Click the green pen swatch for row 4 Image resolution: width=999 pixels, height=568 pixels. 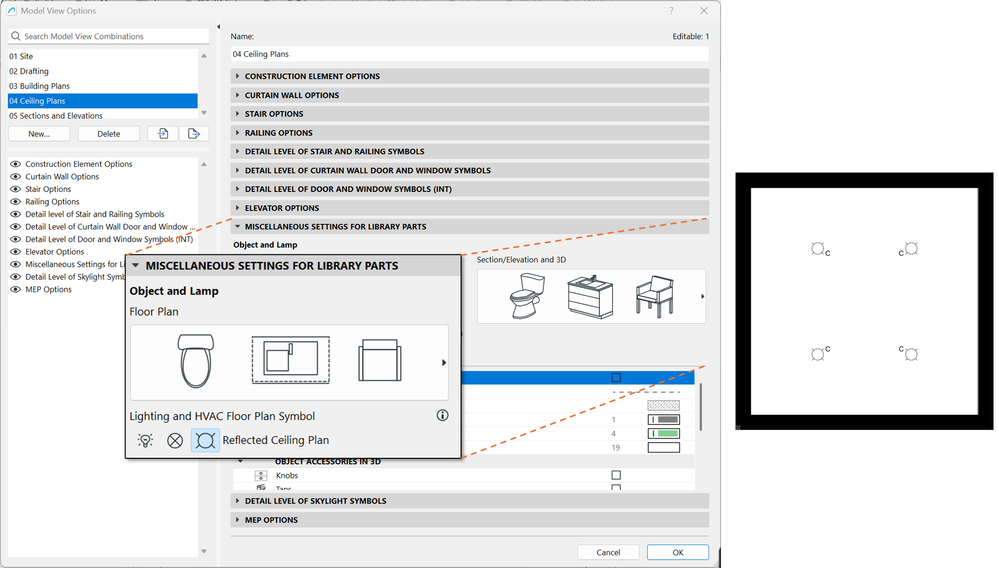[x=663, y=434]
